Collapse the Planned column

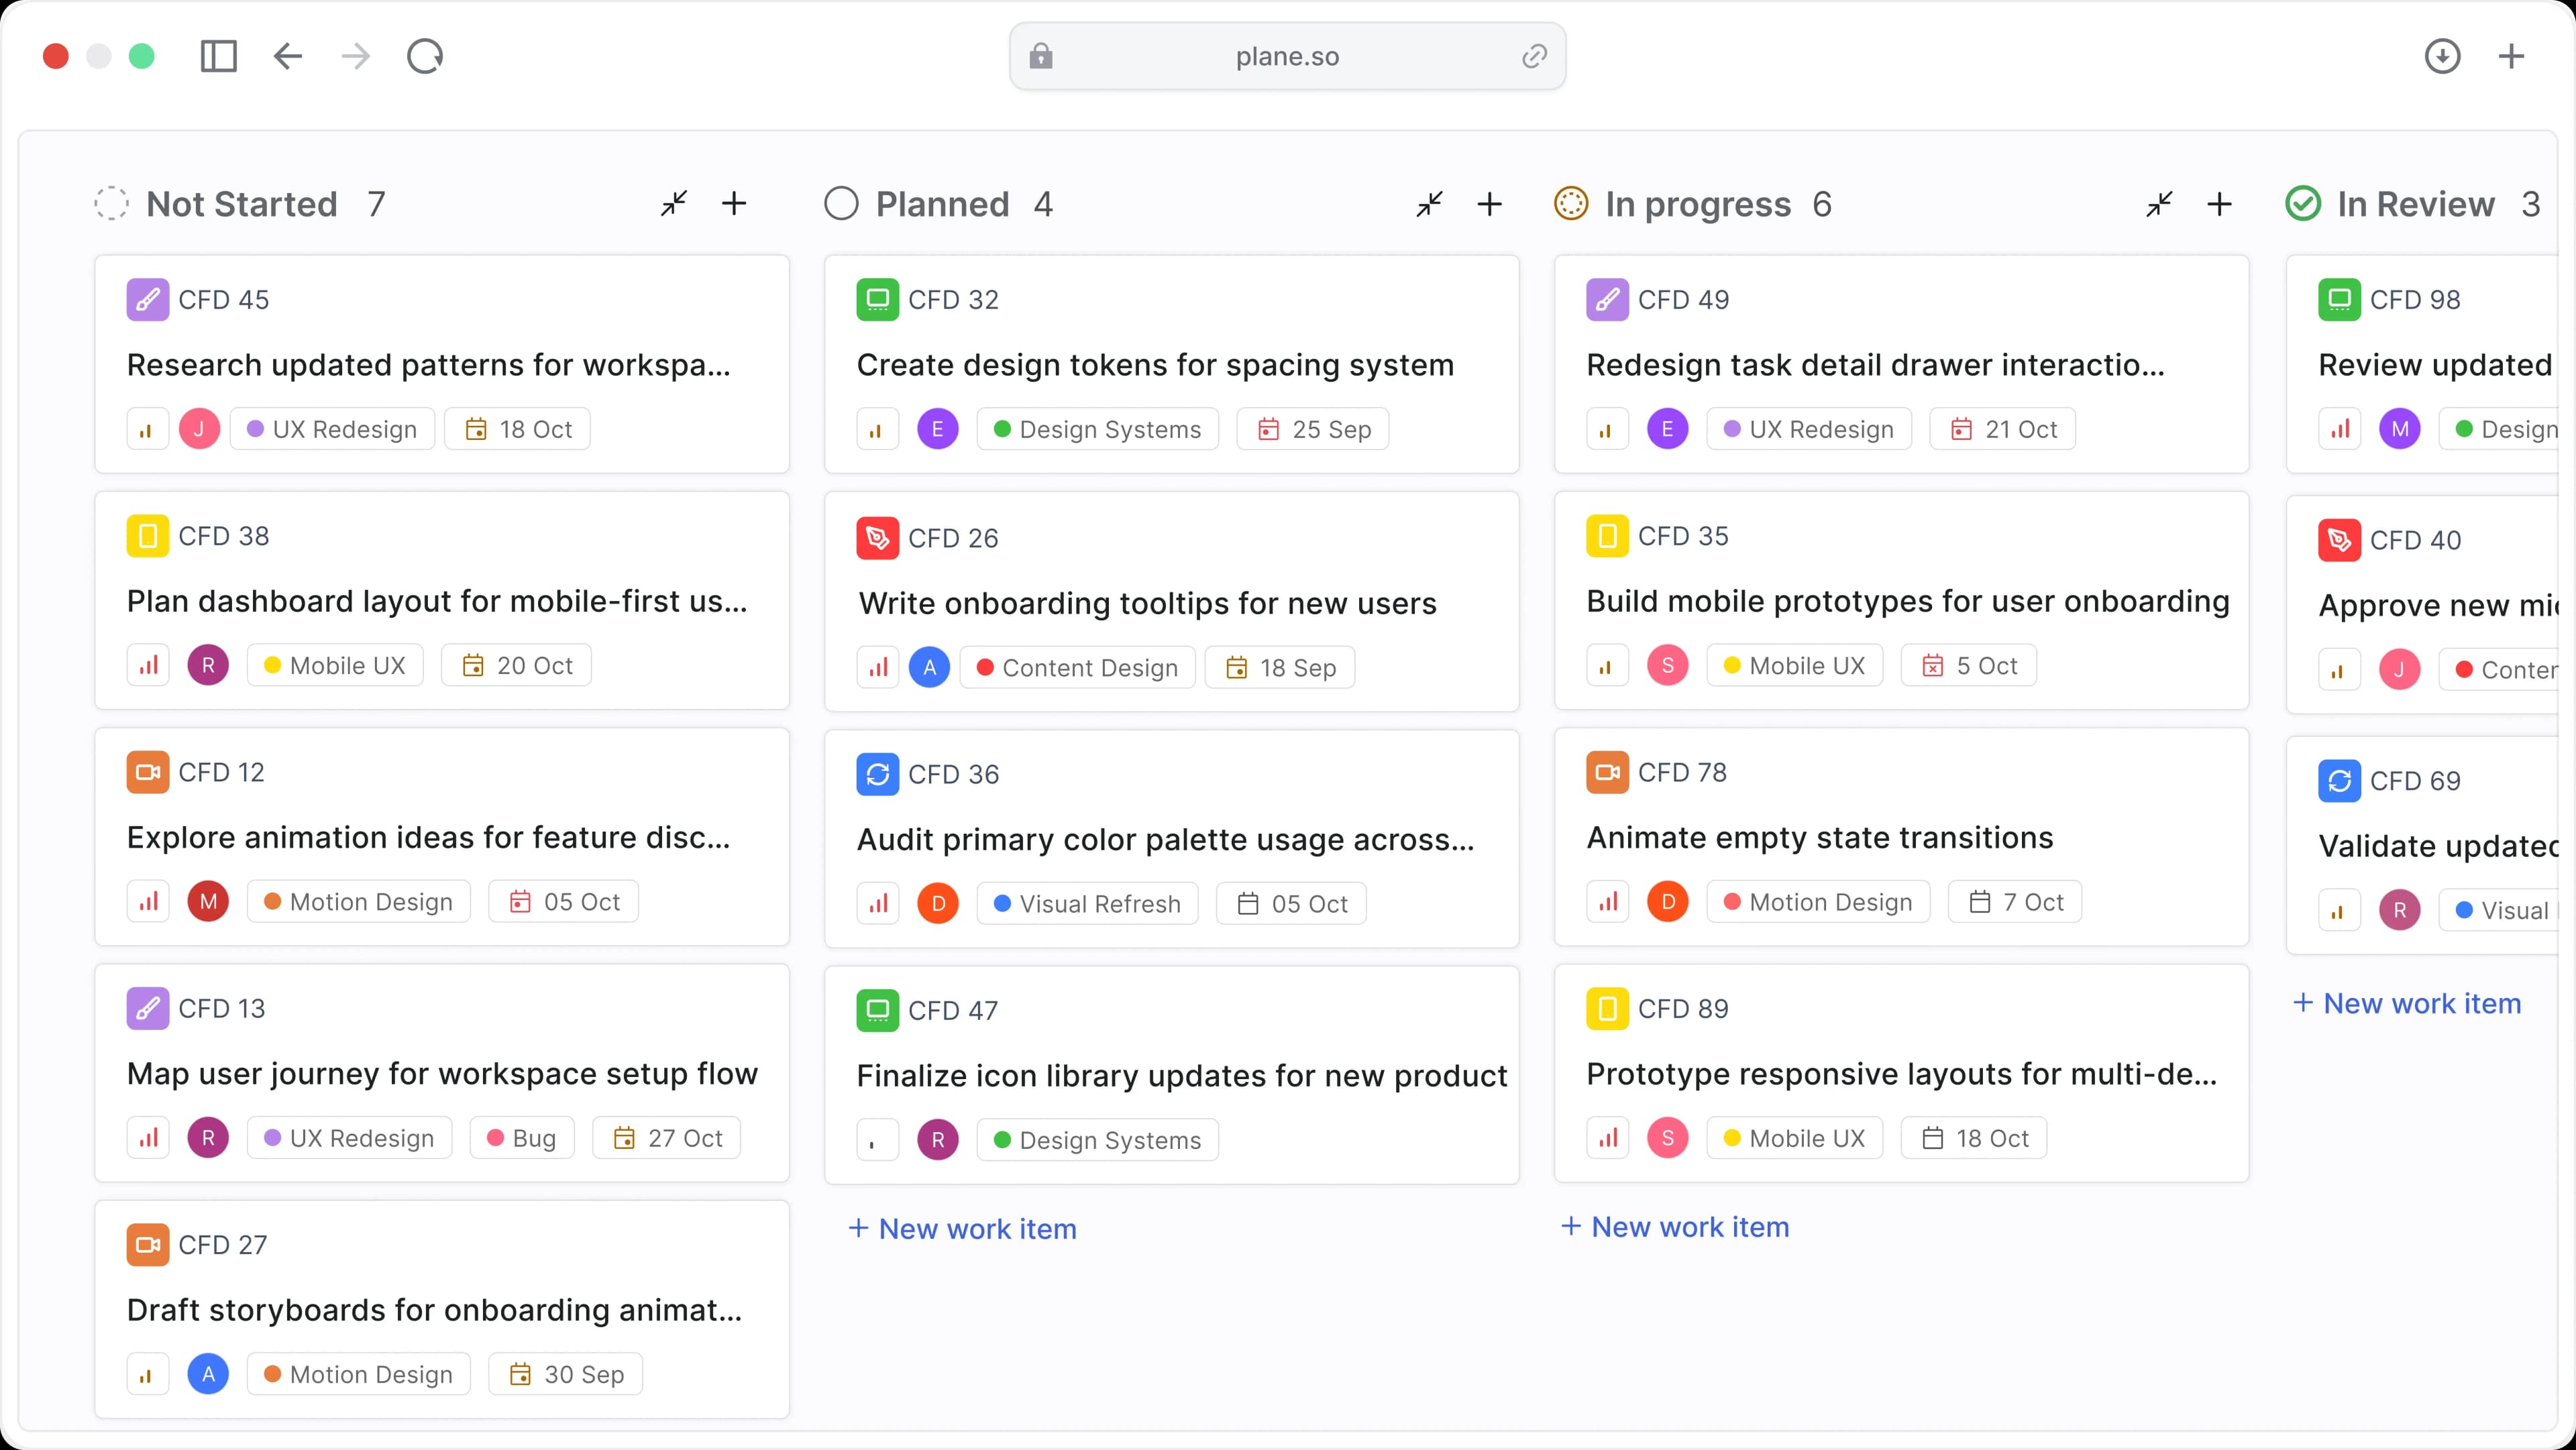coord(1429,203)
